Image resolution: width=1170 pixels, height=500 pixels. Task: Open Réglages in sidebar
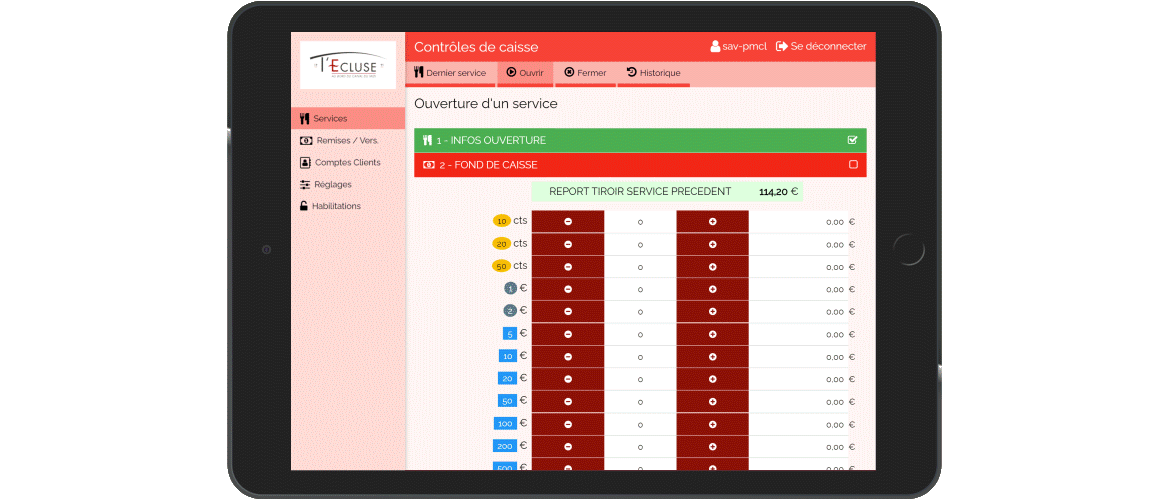348,184
